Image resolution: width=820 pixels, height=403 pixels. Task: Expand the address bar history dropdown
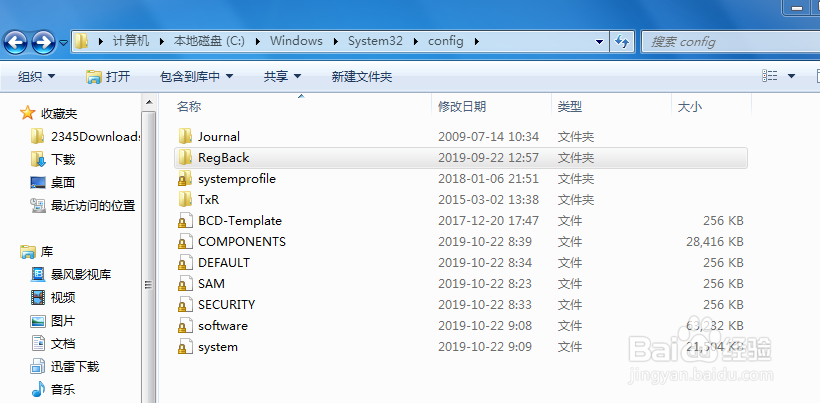[599, 41]
